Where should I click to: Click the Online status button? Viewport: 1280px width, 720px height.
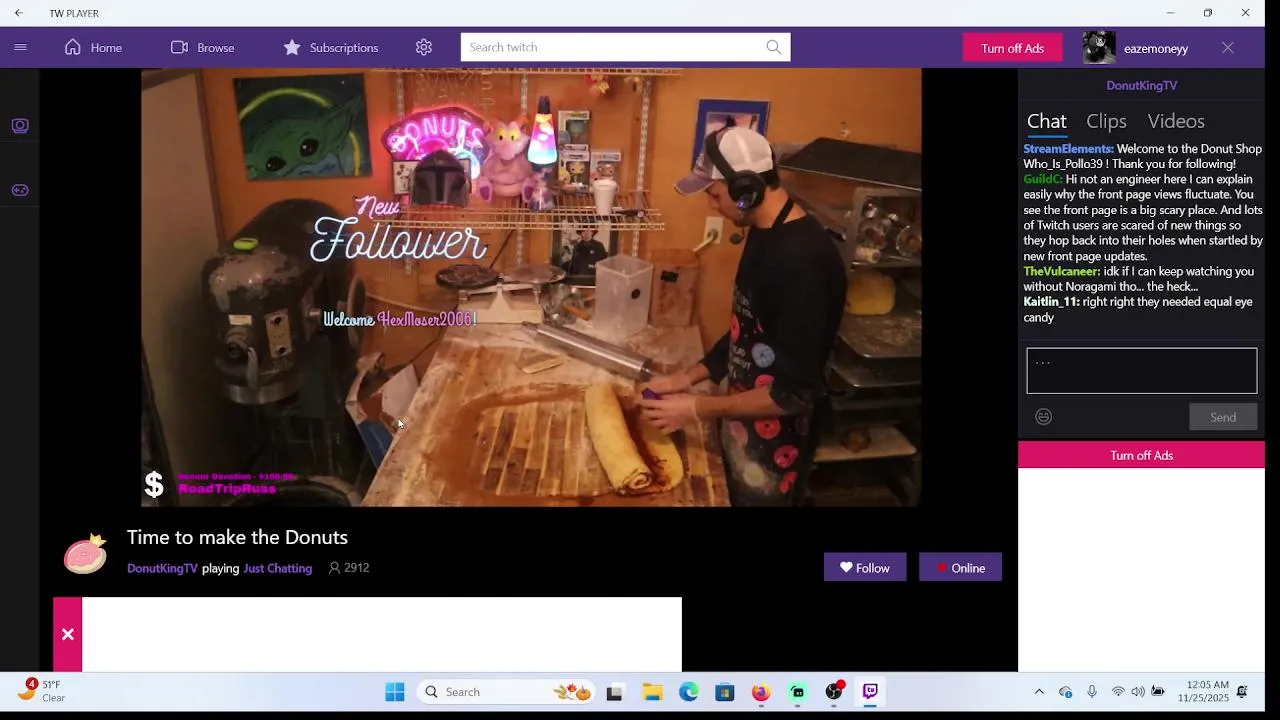(960, 567)
